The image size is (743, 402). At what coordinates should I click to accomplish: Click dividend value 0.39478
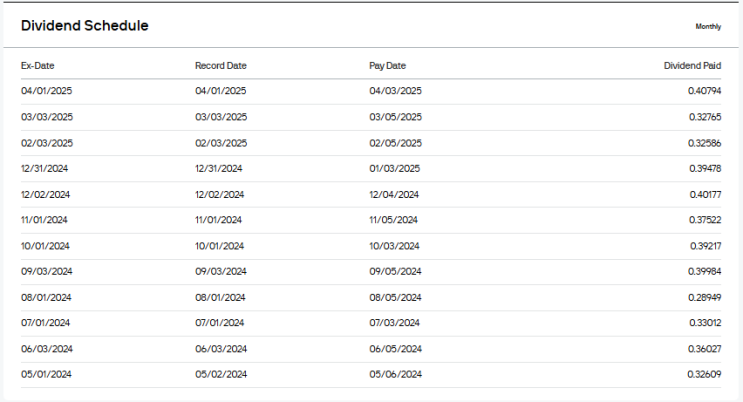tap(705, 169)
